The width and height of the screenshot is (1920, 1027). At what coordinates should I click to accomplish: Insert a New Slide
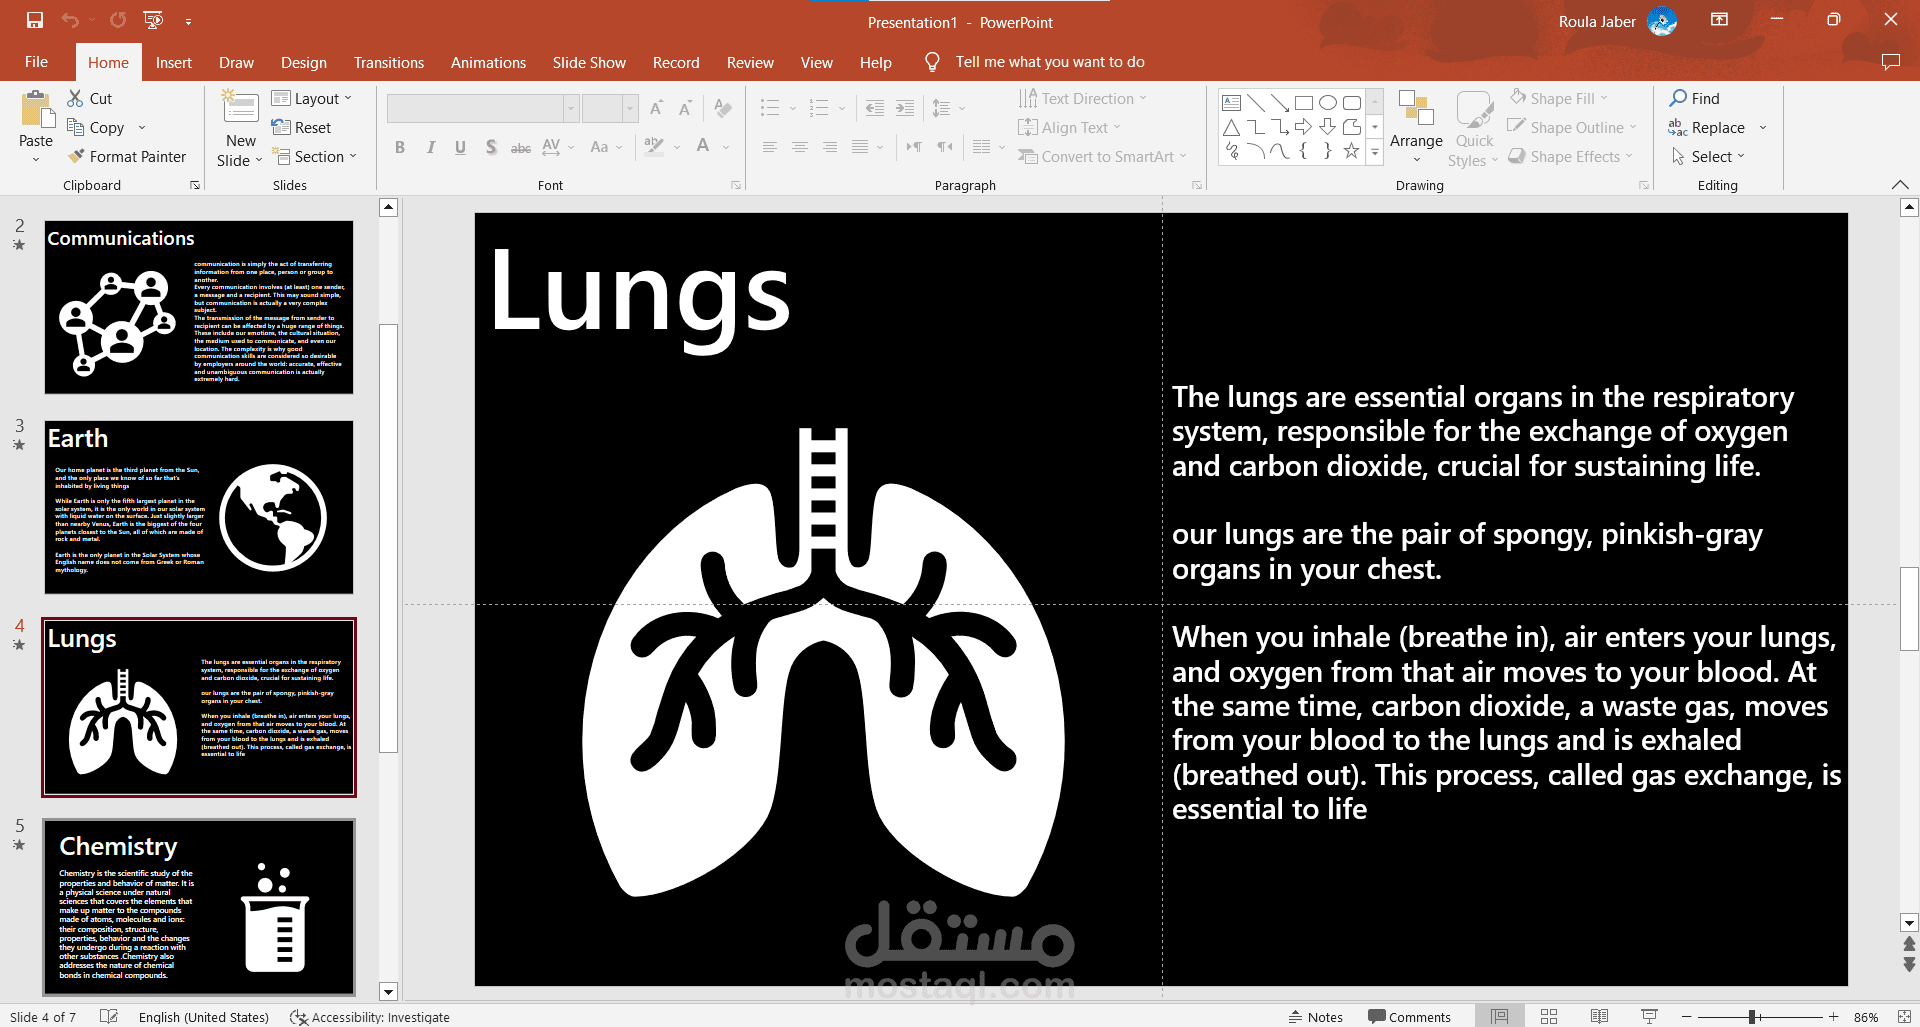(240, 128)
